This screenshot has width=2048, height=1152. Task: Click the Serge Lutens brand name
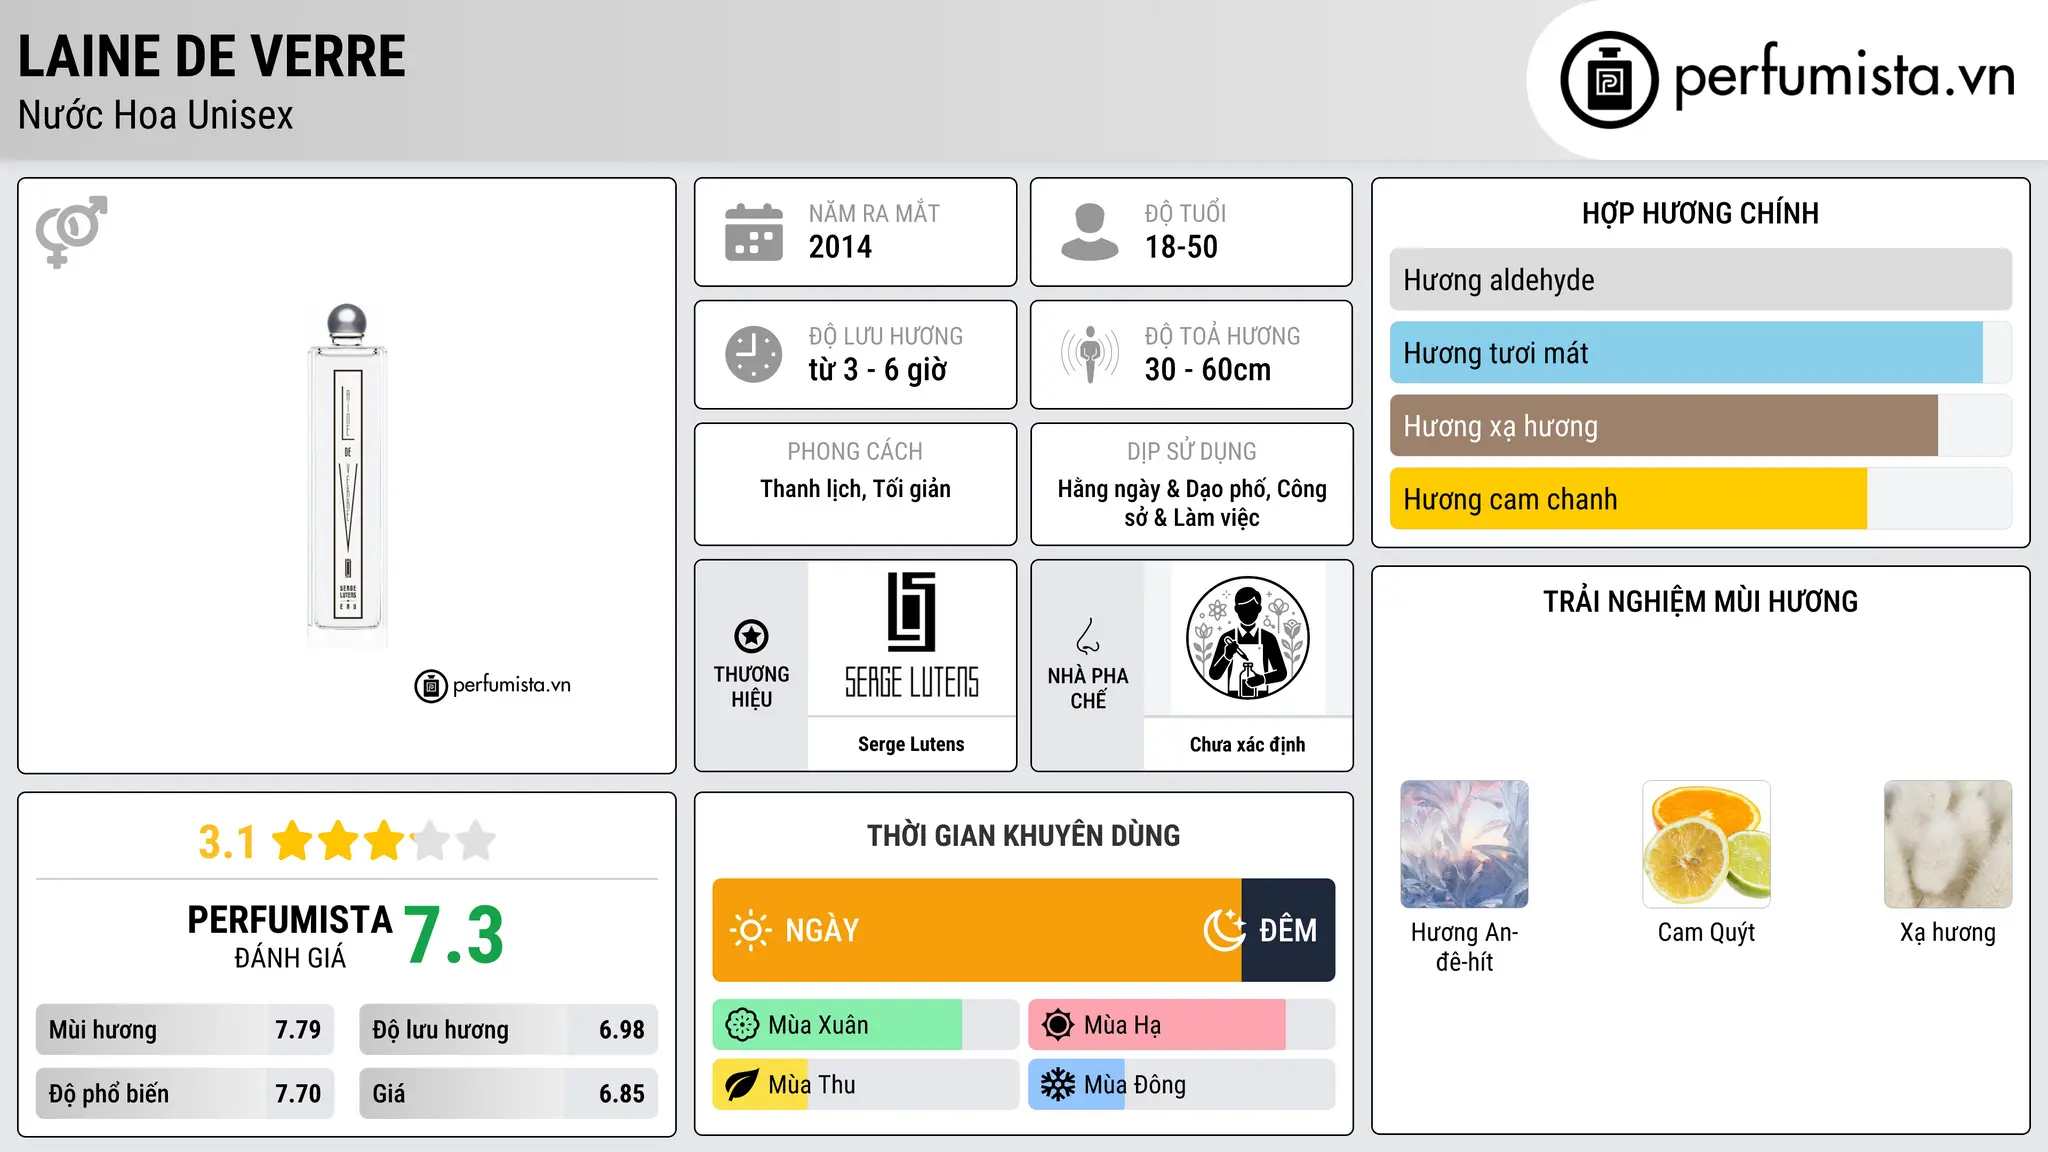[x=911, y=744]
